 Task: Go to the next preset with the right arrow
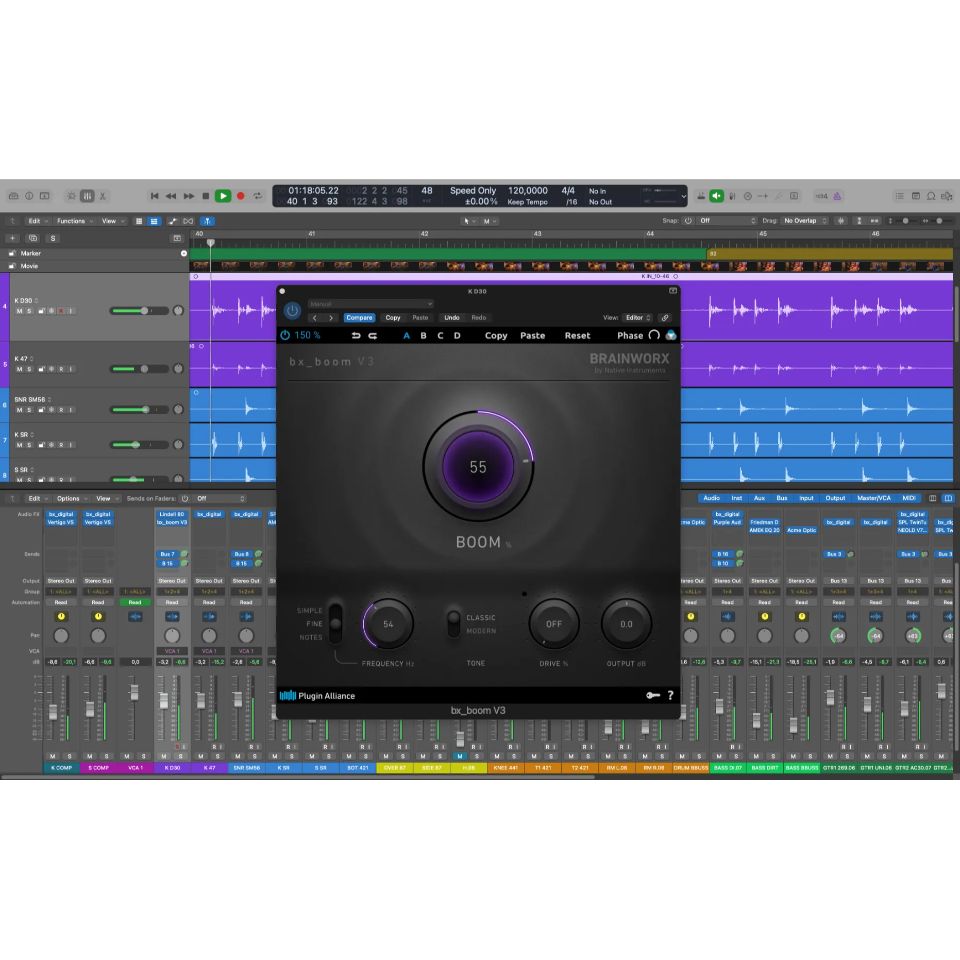click(331, 318)
